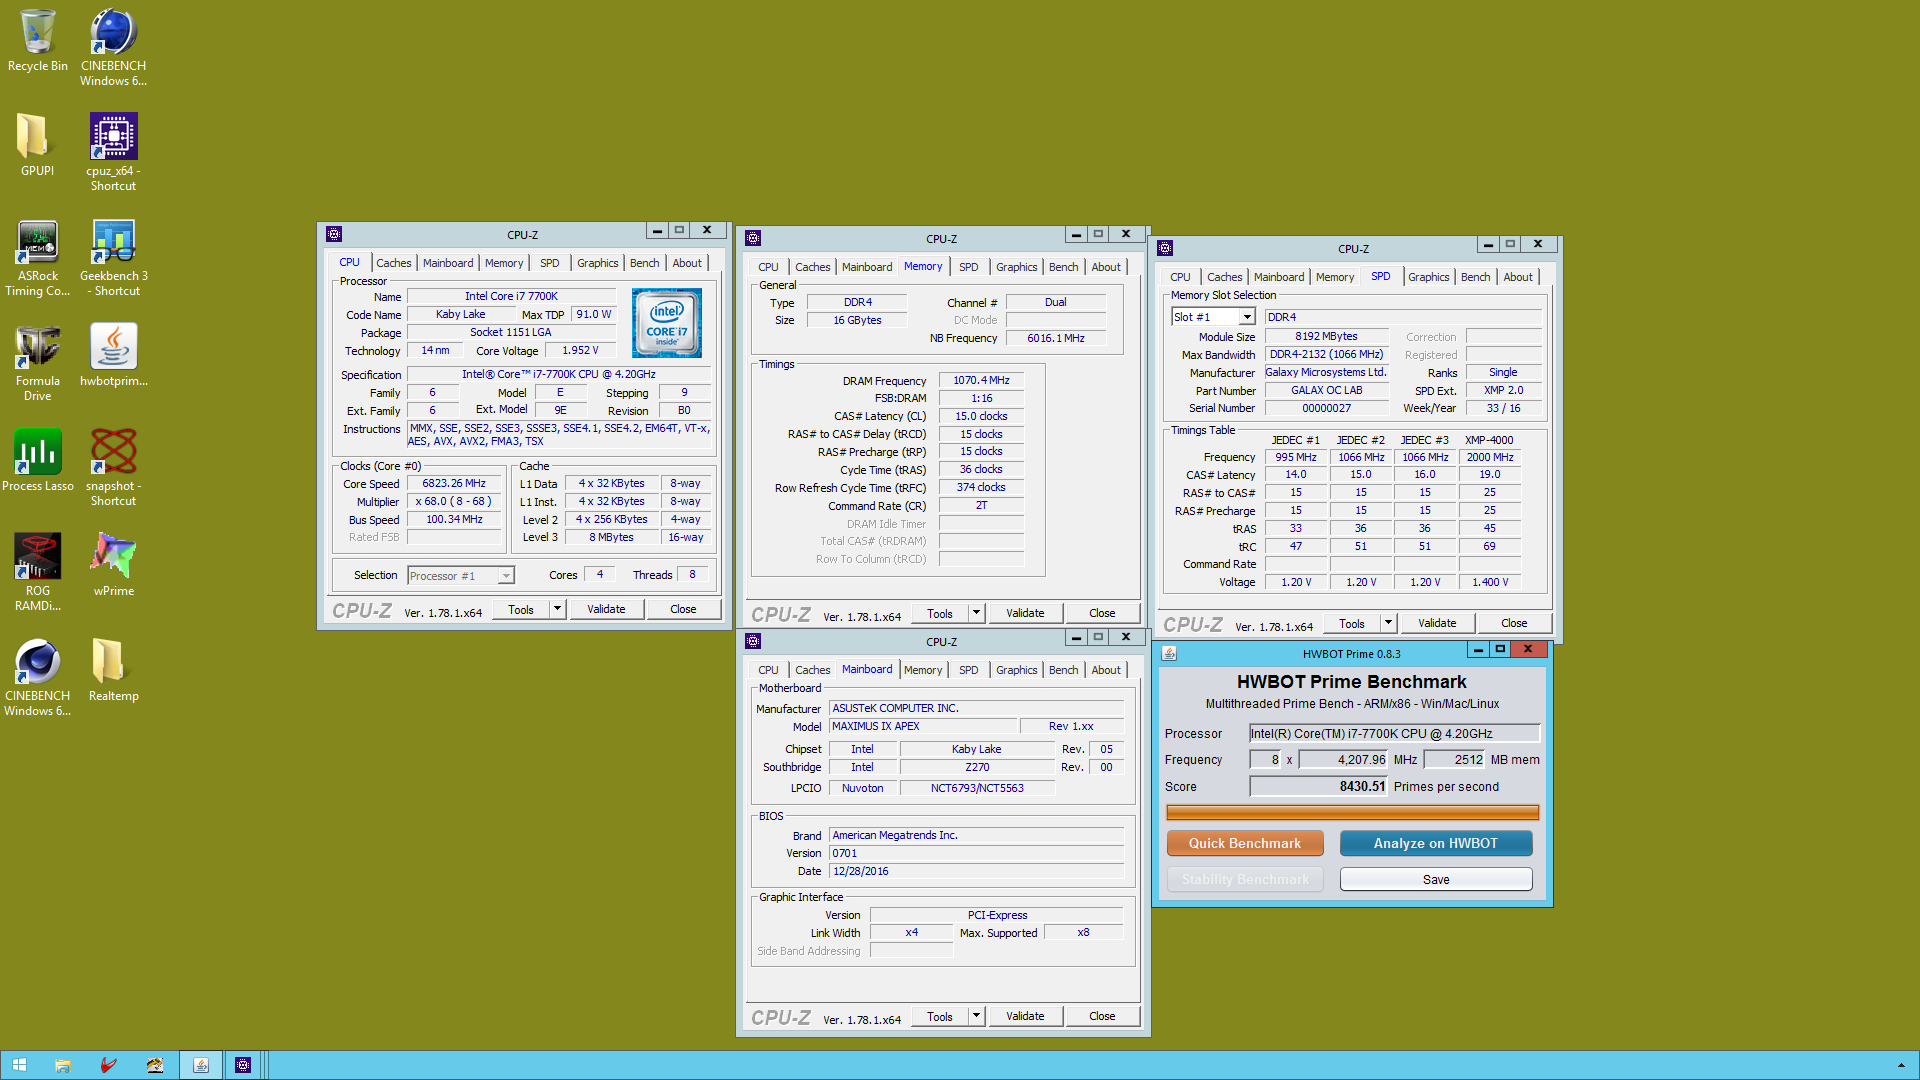This screenshot has width=1920, height=1080.
Task: Select the Java HWBOT Prime taskbar icon
Action: click(x=200, y=1065)
